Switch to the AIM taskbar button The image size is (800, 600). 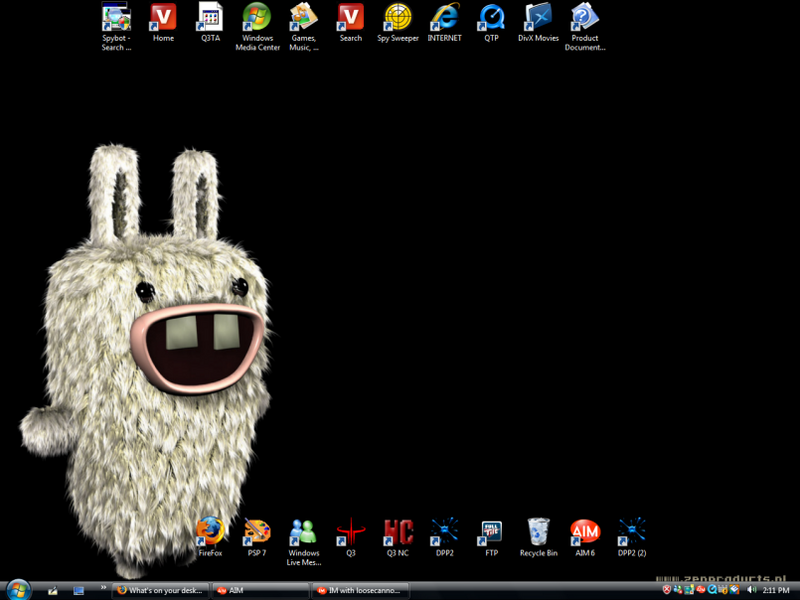260,591
